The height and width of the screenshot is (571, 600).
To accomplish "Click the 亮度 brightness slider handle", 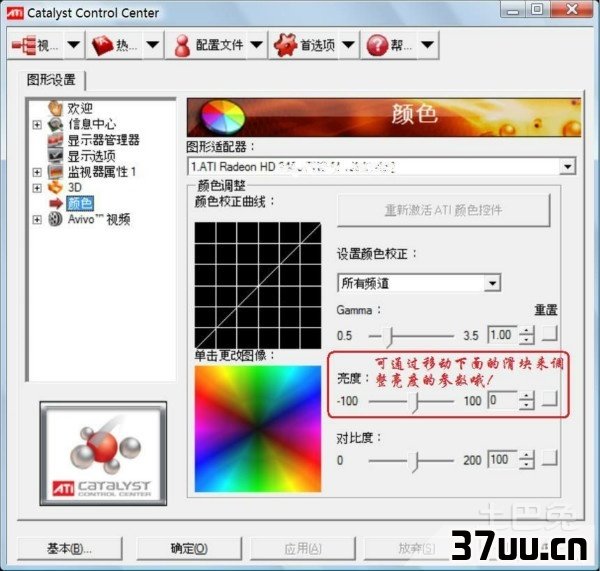I will pyautogui.click(x=414, y=402).
